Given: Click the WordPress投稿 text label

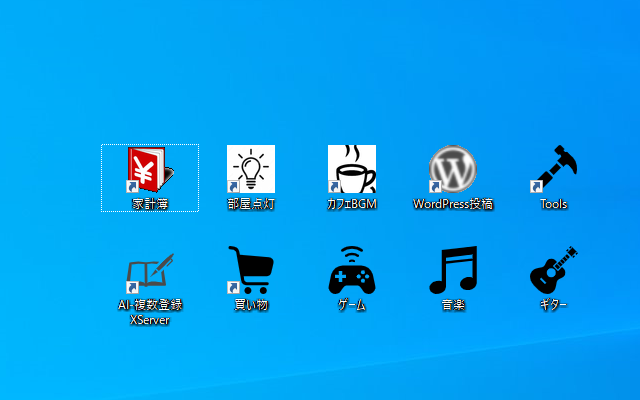Looking at the screenshot, I should 453,204.
